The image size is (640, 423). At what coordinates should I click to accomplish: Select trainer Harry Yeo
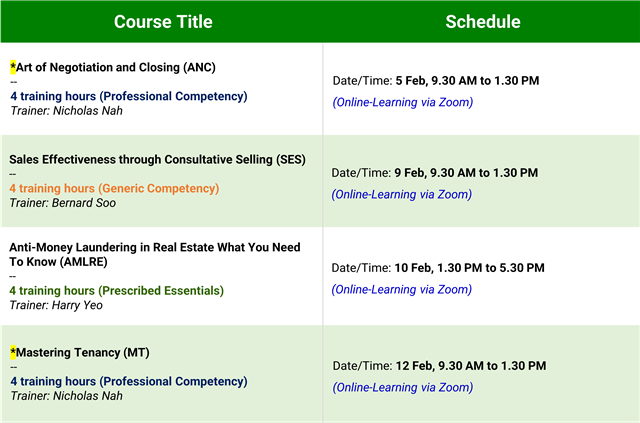57,305
